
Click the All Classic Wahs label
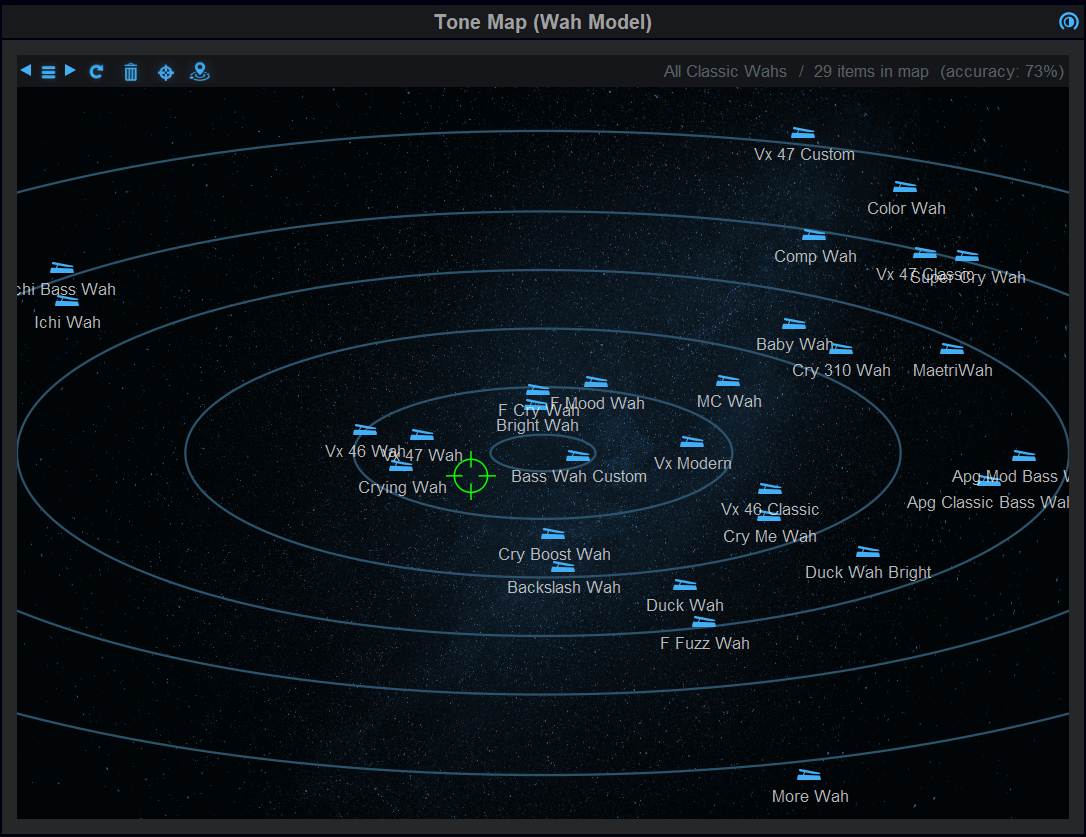click(x=724, y=72)
